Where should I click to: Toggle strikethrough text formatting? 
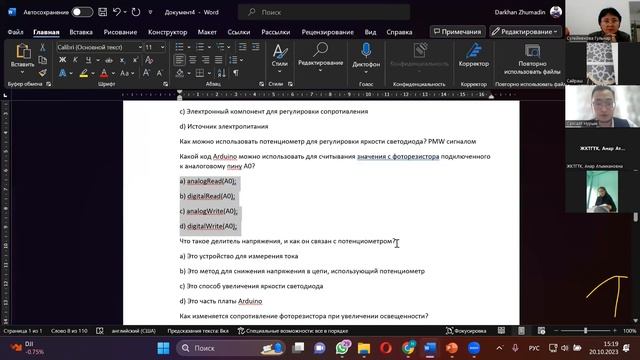click(x=109, y=60)
